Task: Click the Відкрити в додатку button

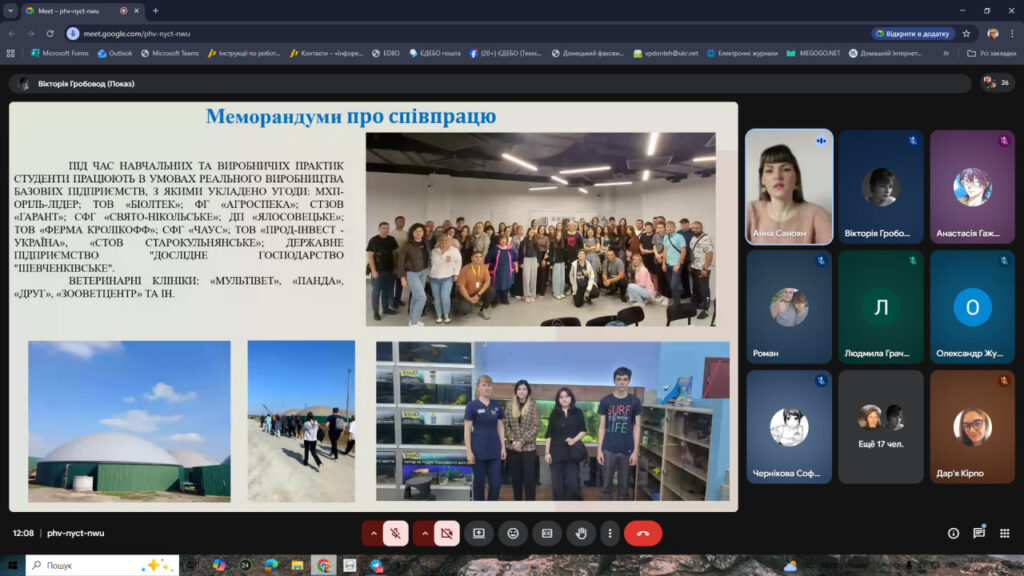Action: pos(913,33)
